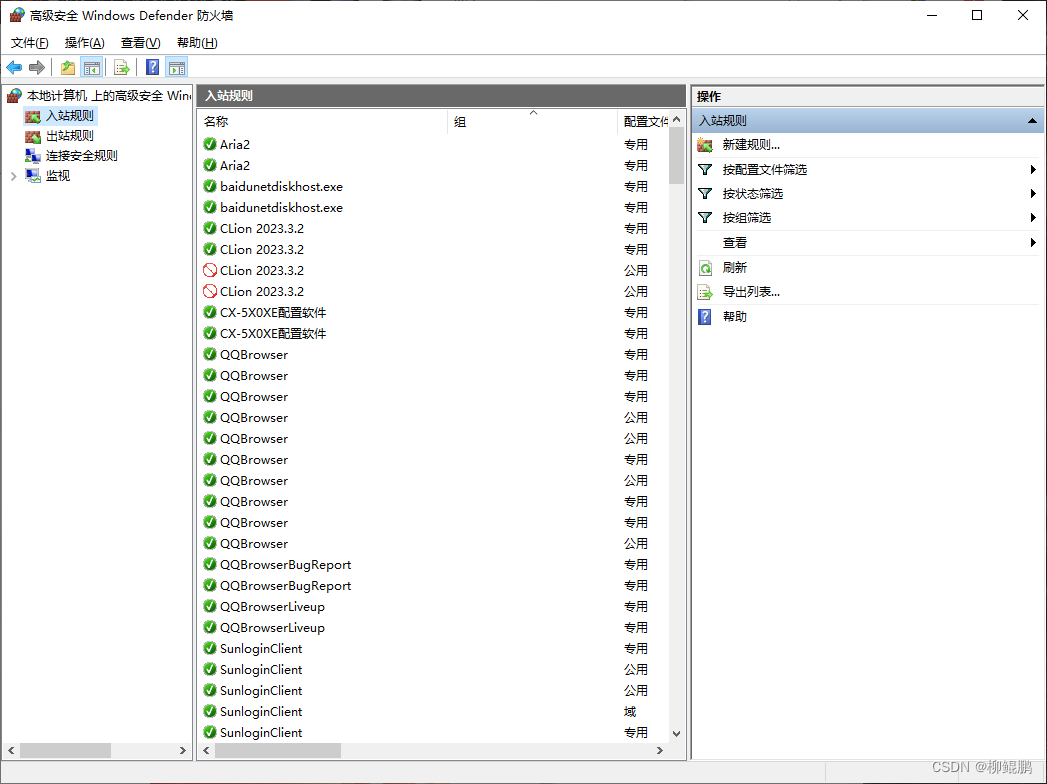Click the rule list vertical scrollbar thumb
Image resolution: width=1047 pixels, height=784 pixels.
coord(676,155)
